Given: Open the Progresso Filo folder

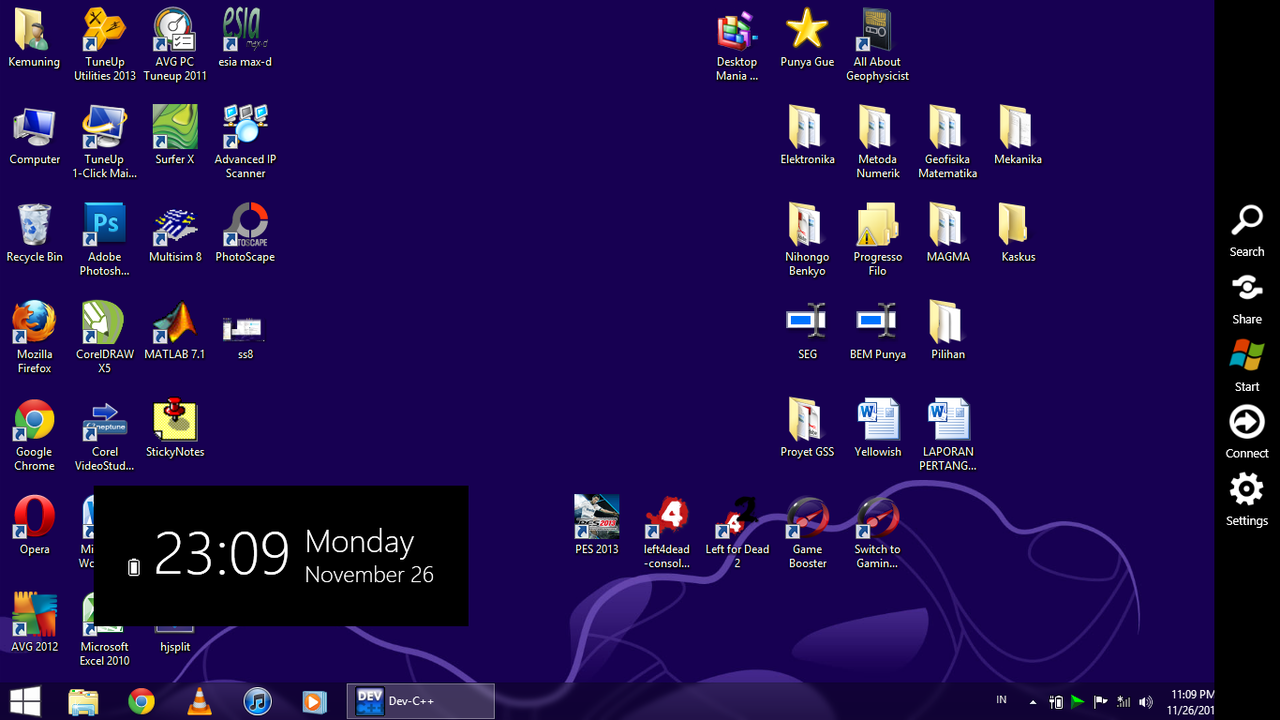Looking at the screenshot, I should click(x=877, y=240).
